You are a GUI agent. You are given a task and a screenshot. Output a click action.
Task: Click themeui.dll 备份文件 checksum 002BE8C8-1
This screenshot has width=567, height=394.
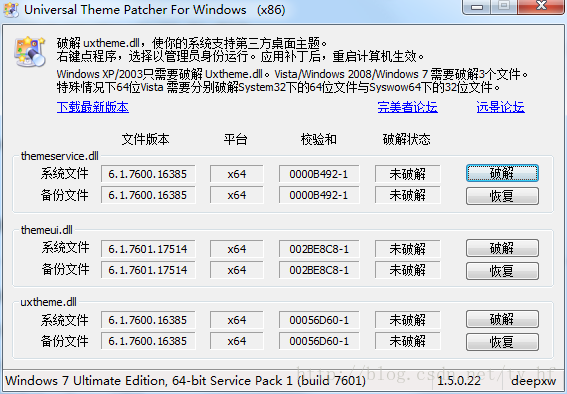tap(319, 270)
